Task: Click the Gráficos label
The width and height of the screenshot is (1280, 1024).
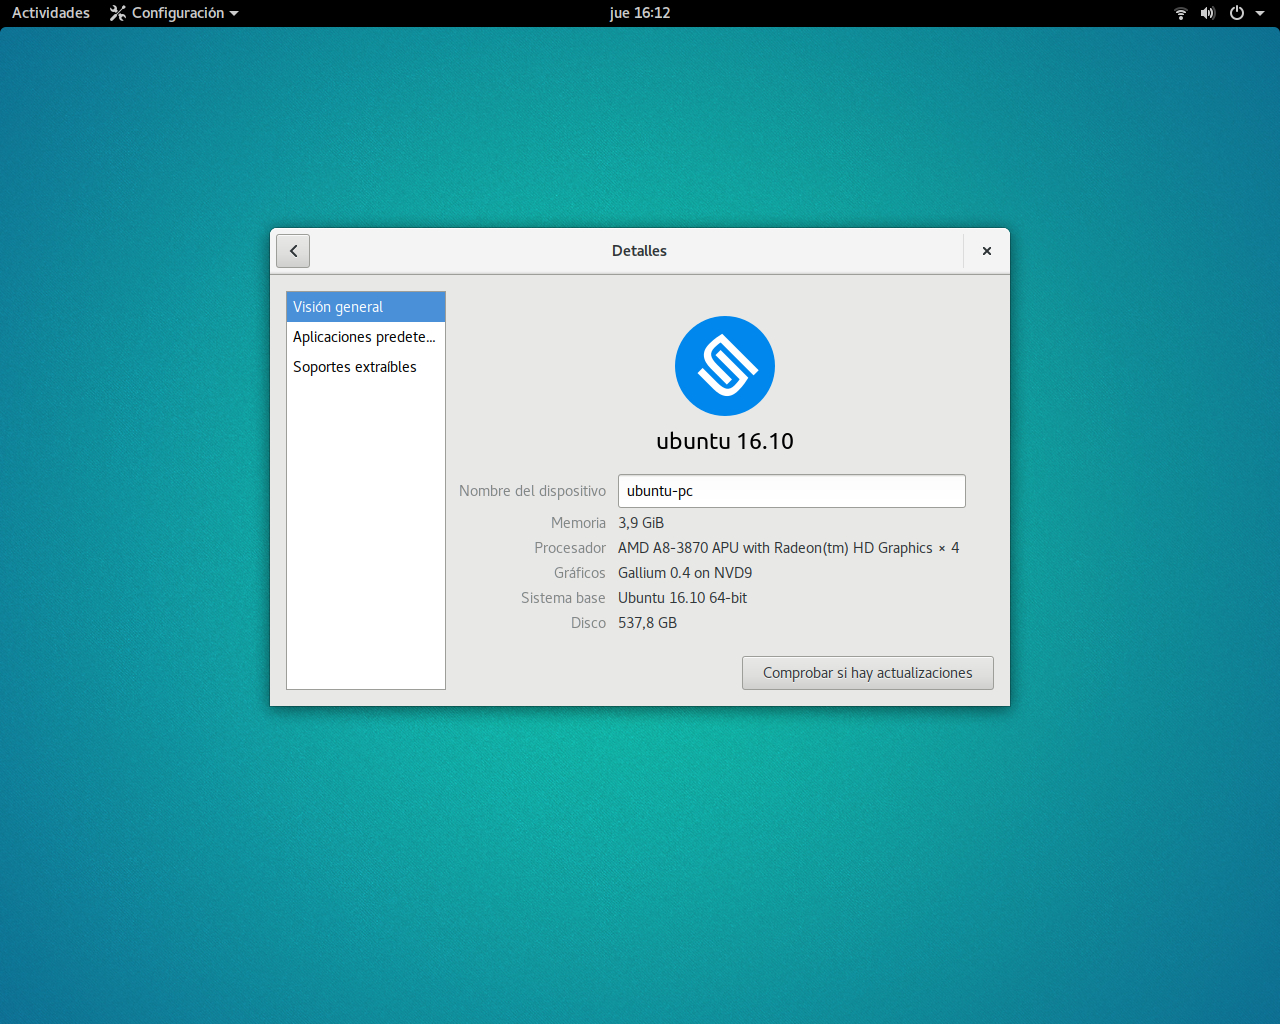Action: tap(580, 573)
